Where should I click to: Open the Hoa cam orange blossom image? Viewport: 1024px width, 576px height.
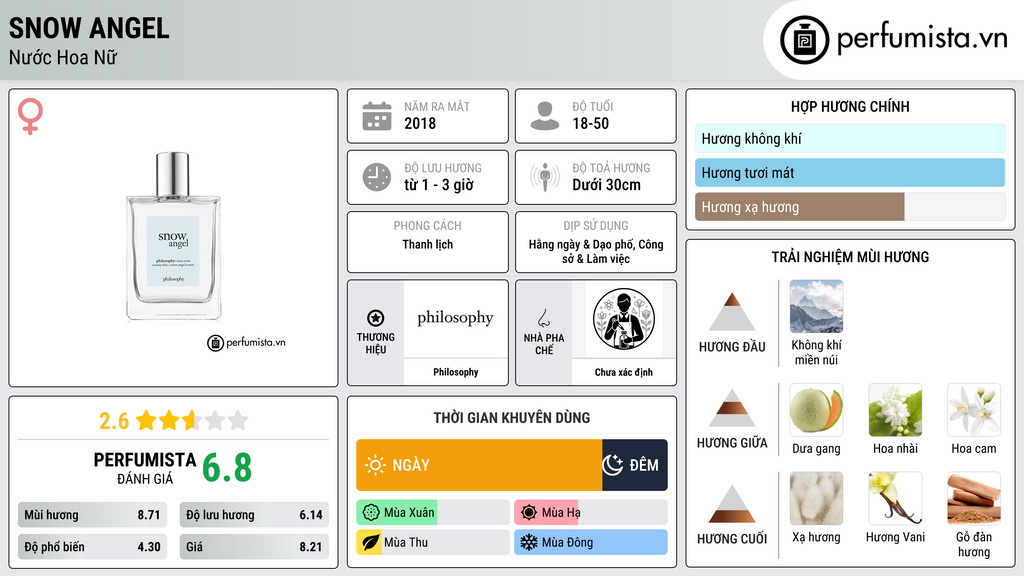[x=974, y=409]
